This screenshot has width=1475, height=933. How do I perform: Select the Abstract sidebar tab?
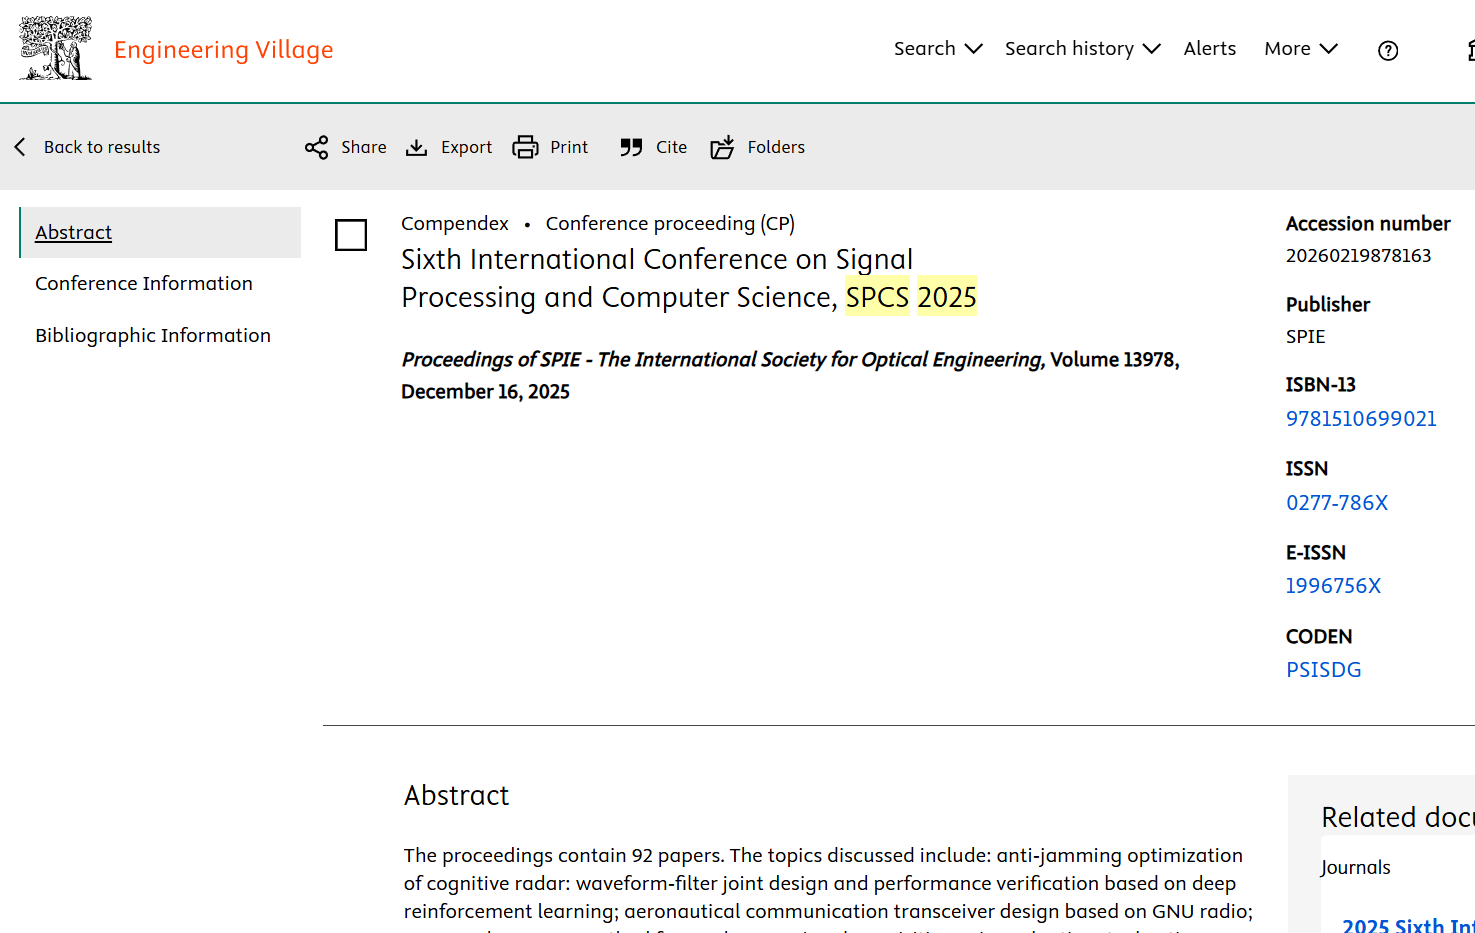pyautogui.click(x=74, y=233)
